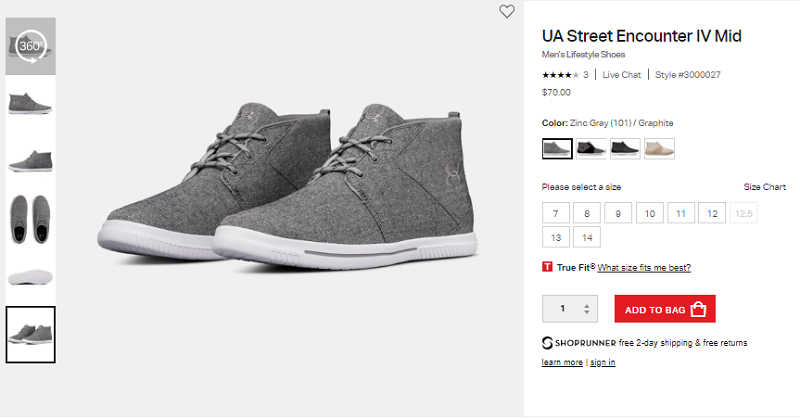Click the shopping bag icon on Add to Bag

(699, 309)
